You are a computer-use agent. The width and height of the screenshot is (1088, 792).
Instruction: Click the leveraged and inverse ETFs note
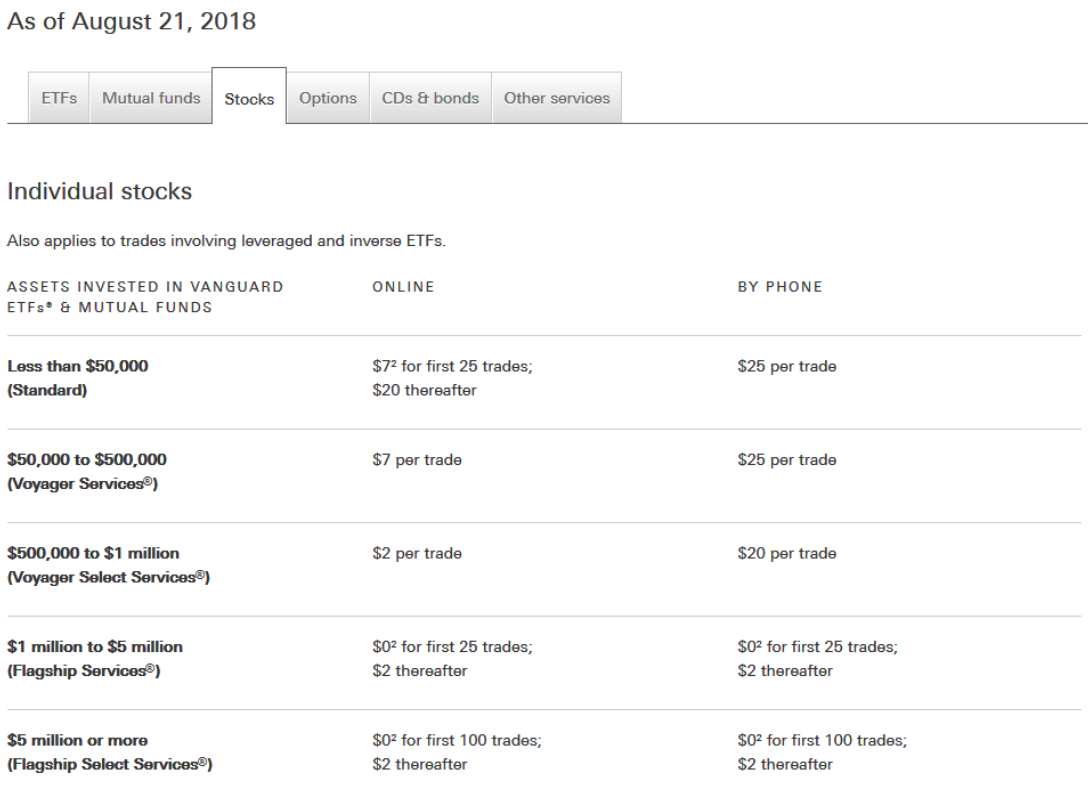point(226,241)
